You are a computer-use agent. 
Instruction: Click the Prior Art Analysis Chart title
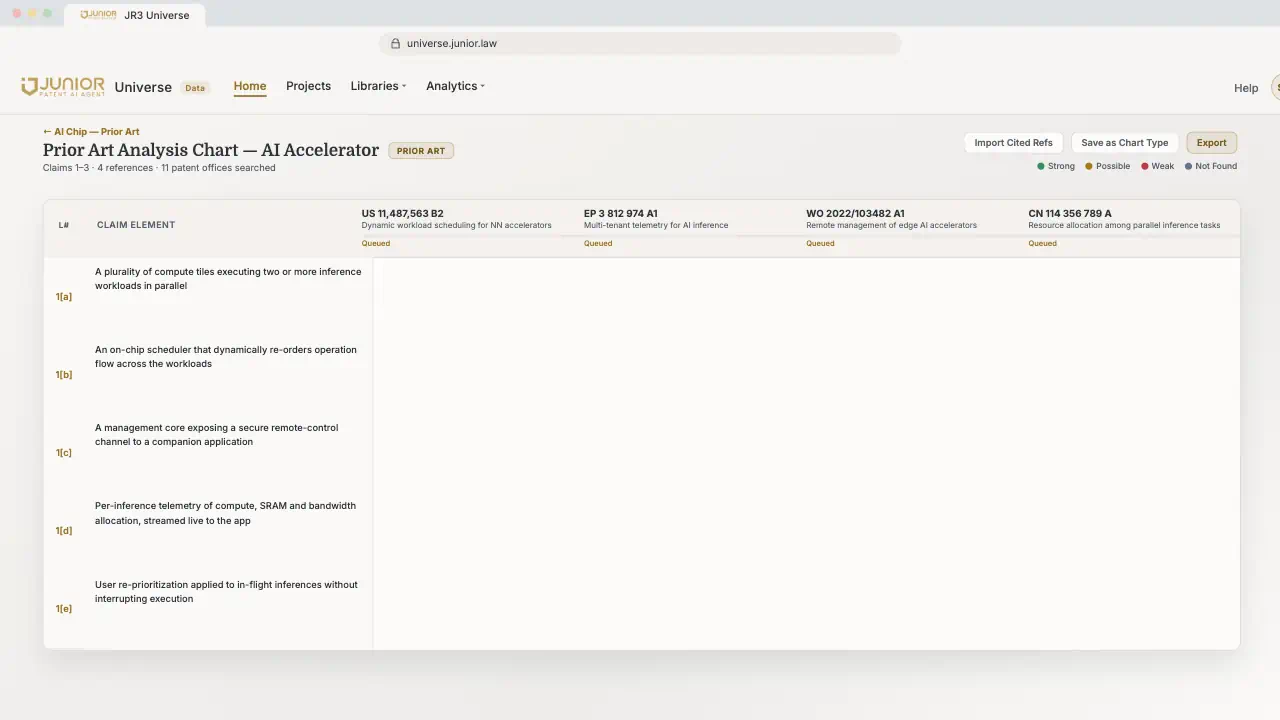(x=211, y=150)
